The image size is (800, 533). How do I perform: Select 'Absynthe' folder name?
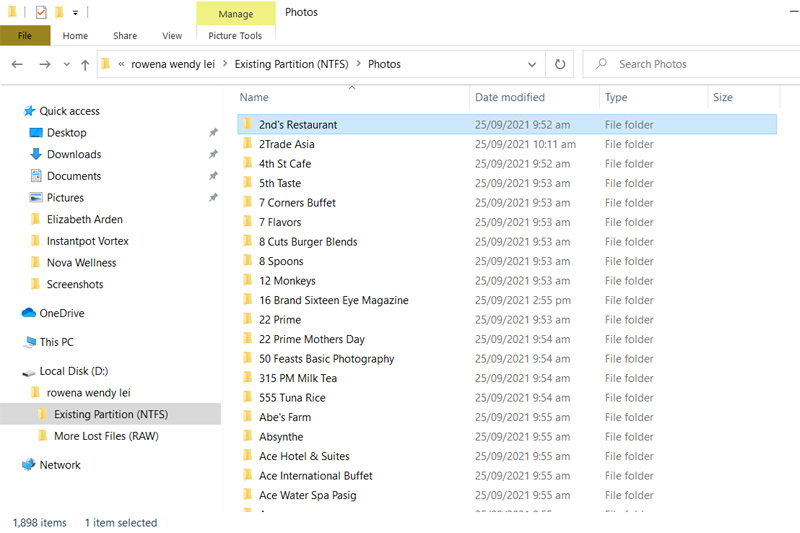pyautogui.click(x=281, y=437)
